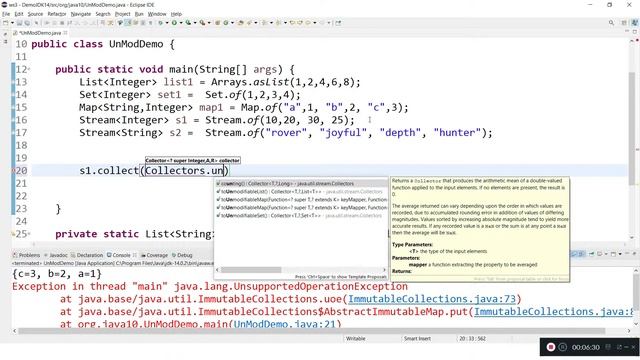Click the Collectors.un text on line 20
This screenshot has width=640, height=360.
coord(184,171)
